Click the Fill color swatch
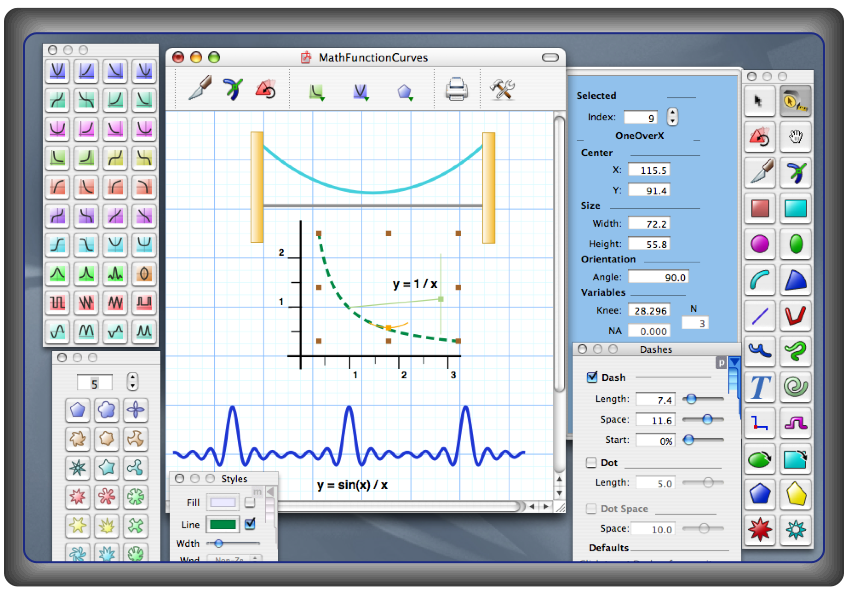This screenshot has height=600, width=850. click(x=222, y=502)
